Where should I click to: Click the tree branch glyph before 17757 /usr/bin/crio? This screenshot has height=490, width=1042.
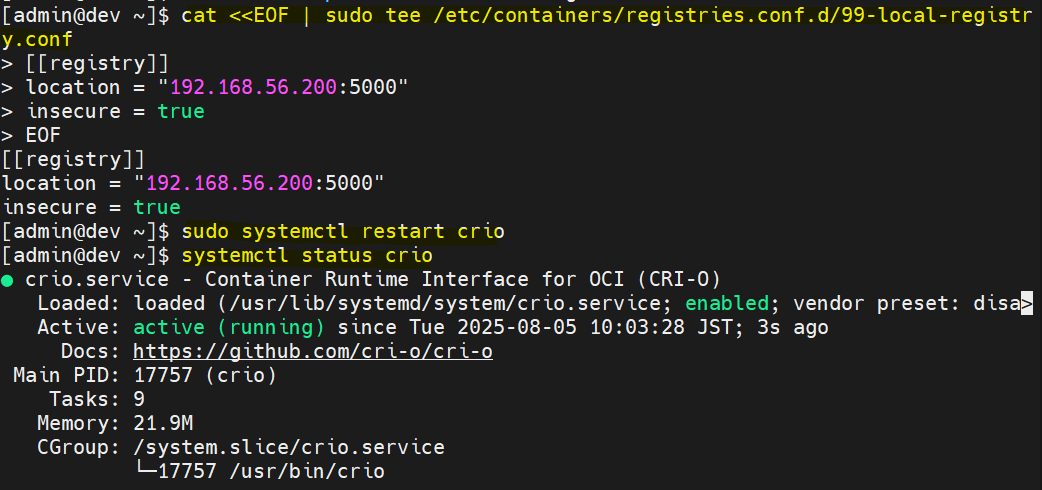[144, 471]
